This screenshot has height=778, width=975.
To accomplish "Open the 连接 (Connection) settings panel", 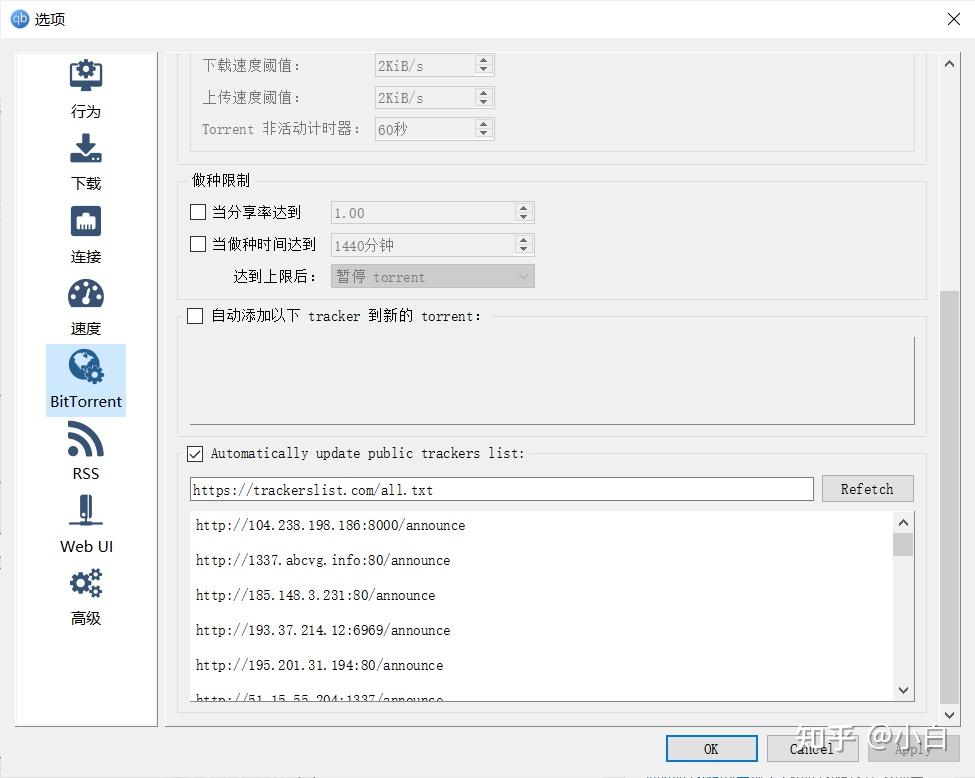I will (x=85, y=232).
